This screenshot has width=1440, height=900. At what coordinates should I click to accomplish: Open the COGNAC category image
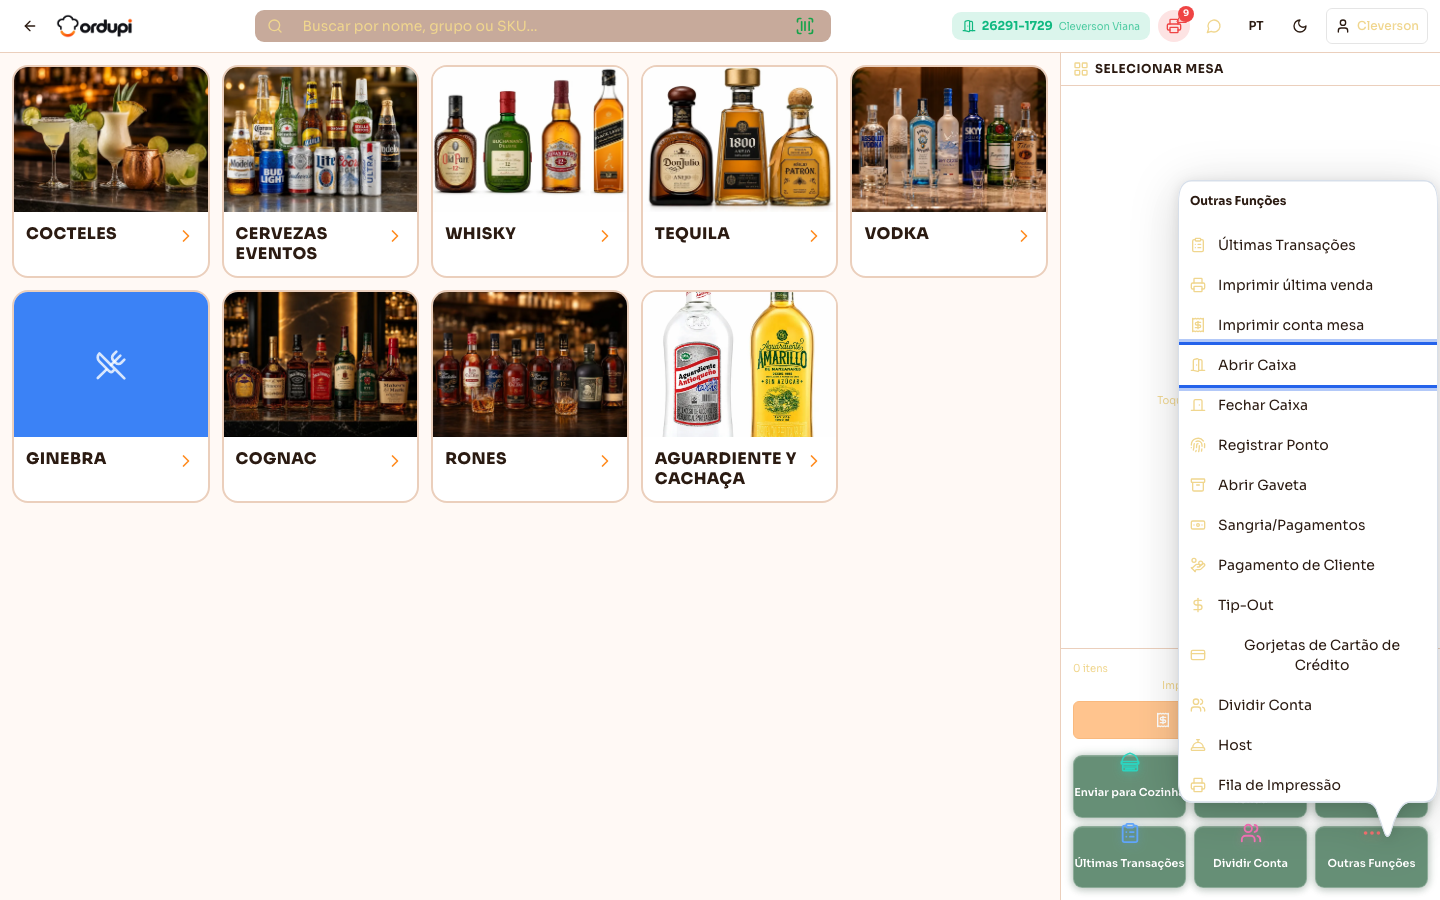320,364
